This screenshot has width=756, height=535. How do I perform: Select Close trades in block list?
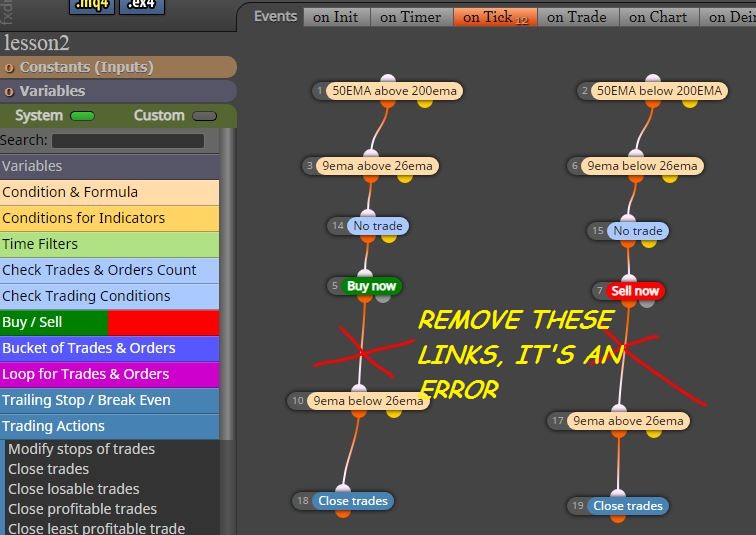point(49,469)
